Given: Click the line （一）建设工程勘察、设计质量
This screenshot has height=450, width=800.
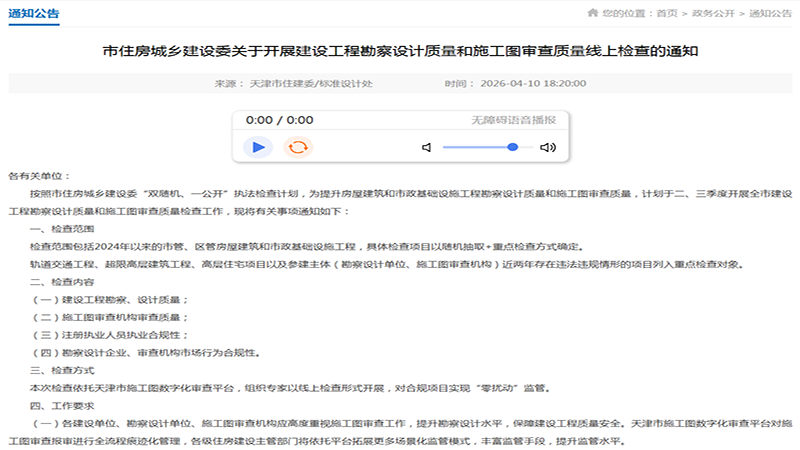Looking at the screenshot, I should (x=110, y=300).
